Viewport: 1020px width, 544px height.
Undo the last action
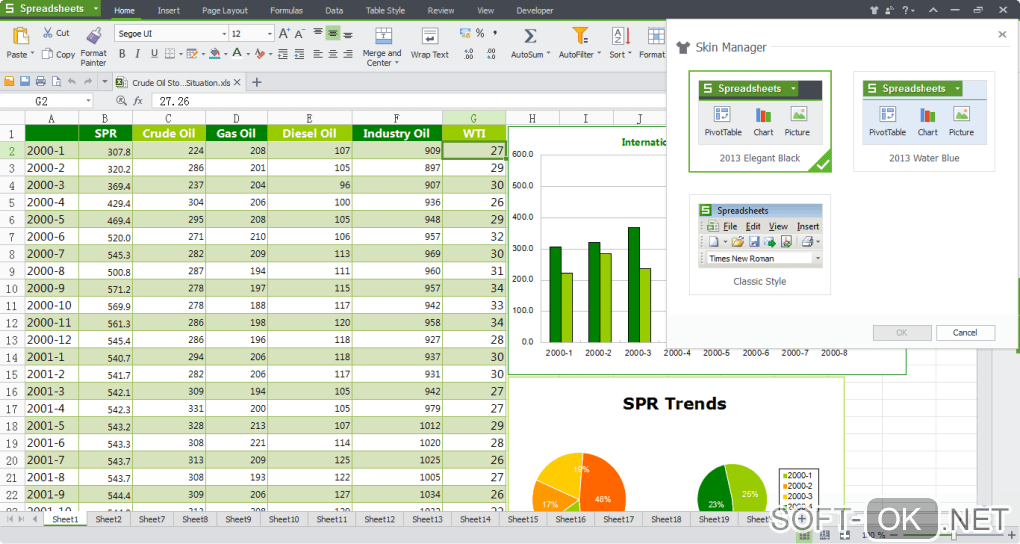(x=72, y=81)
